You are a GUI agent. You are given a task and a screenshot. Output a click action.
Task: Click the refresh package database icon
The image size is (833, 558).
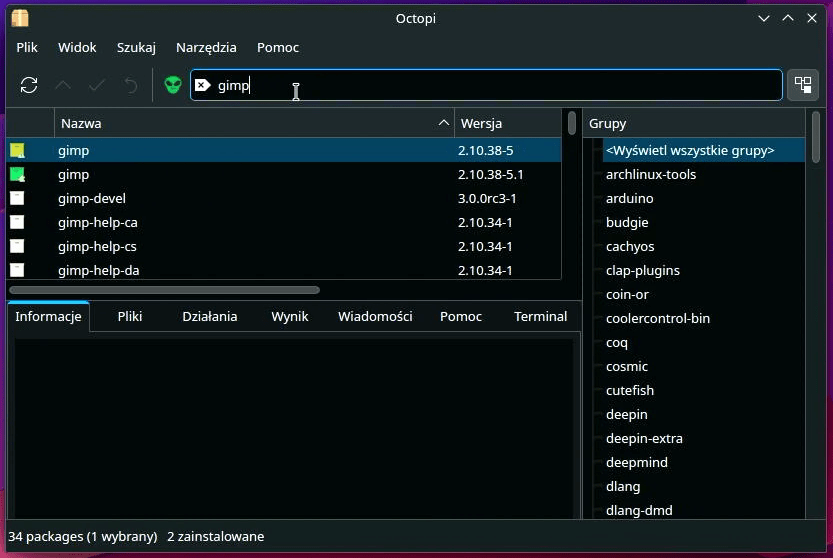pyautogui.click(x=29, y=85)
